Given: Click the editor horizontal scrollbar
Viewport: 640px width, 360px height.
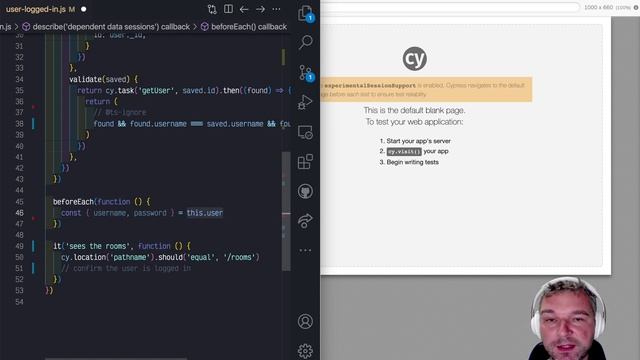Looking at the screenshot, I should (116, 358).
